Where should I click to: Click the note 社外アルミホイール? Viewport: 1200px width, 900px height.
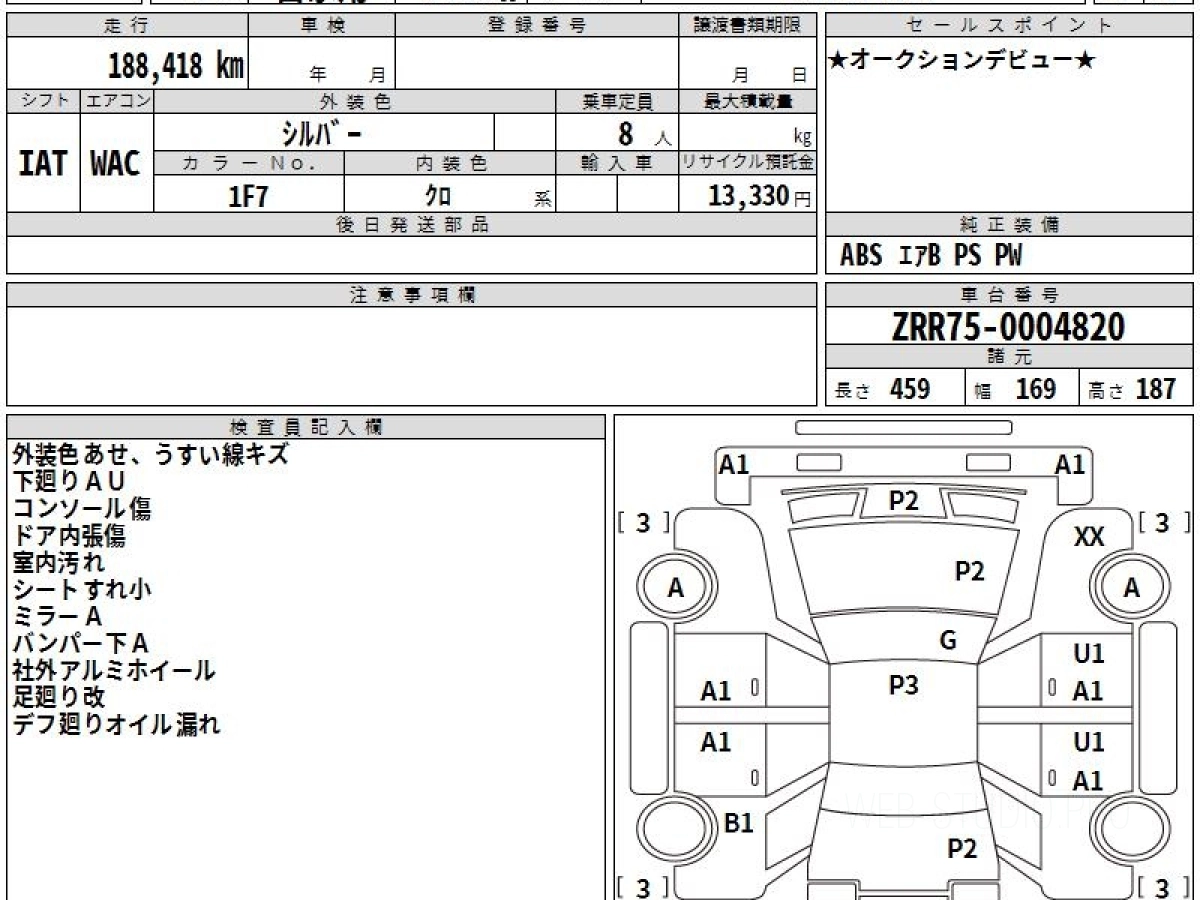click(x=114, y=670)
